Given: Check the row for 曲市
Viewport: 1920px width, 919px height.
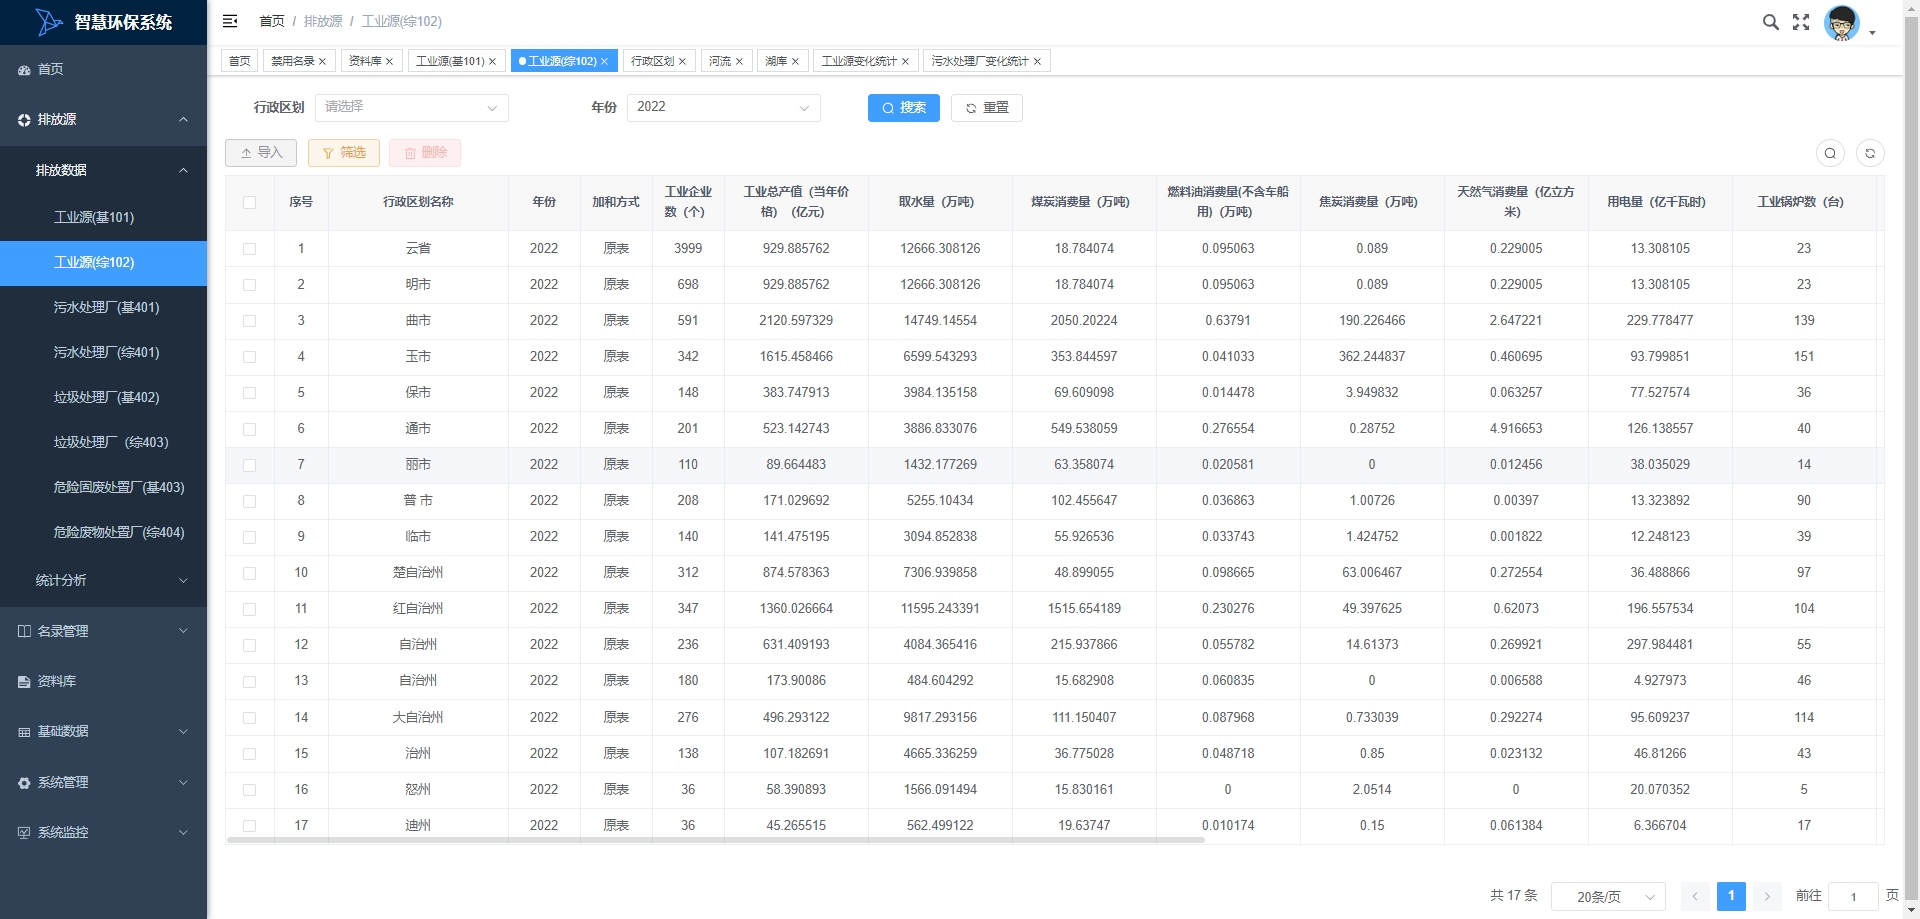Looking at the screenshot, I should pyautogui.click(x=250, y=321).
